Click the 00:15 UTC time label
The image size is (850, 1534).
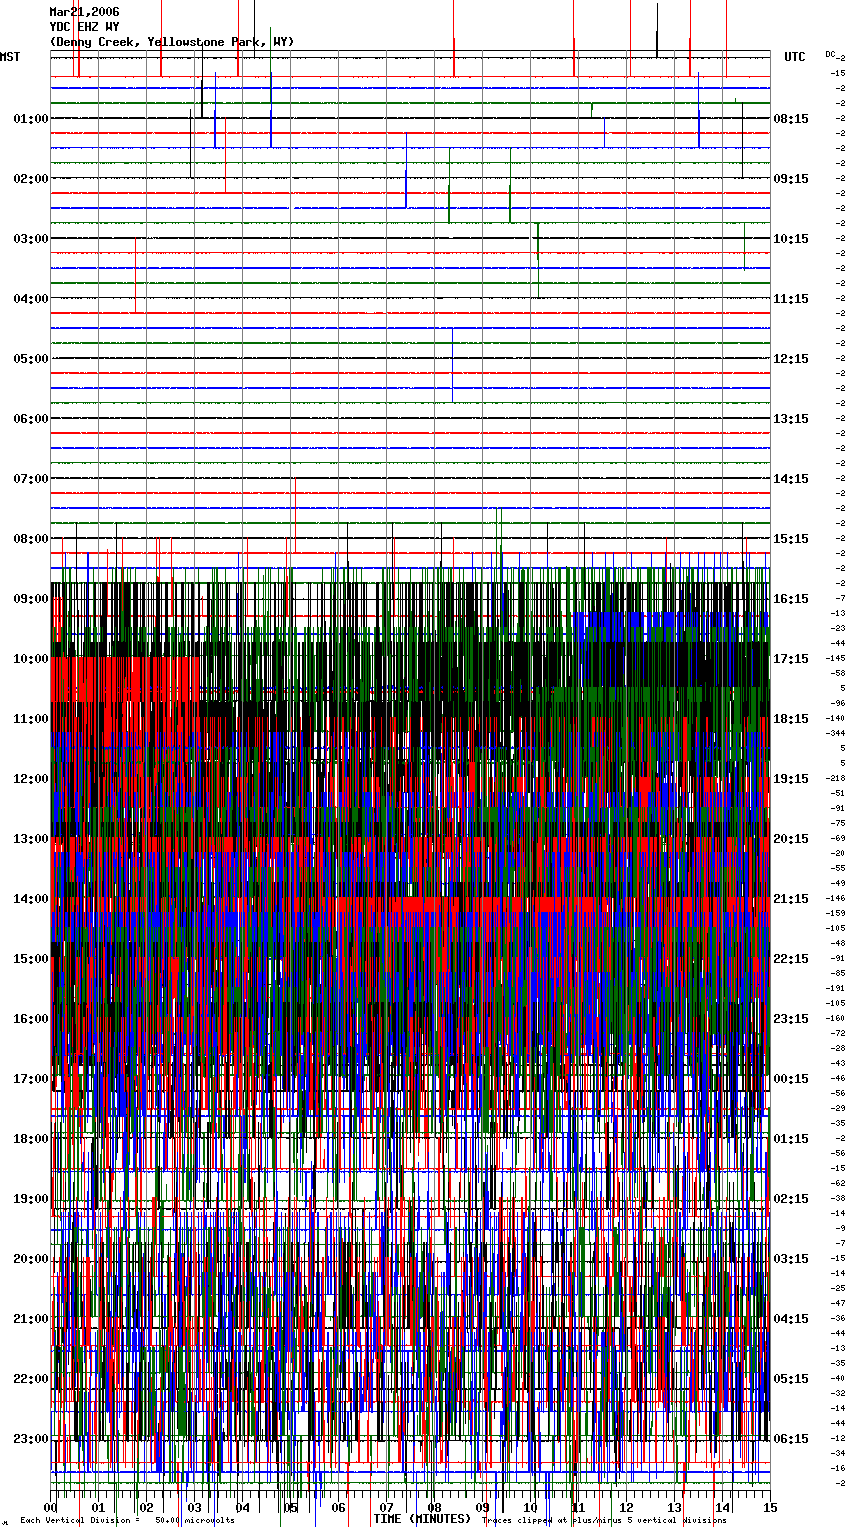[x=791, y=1079]
